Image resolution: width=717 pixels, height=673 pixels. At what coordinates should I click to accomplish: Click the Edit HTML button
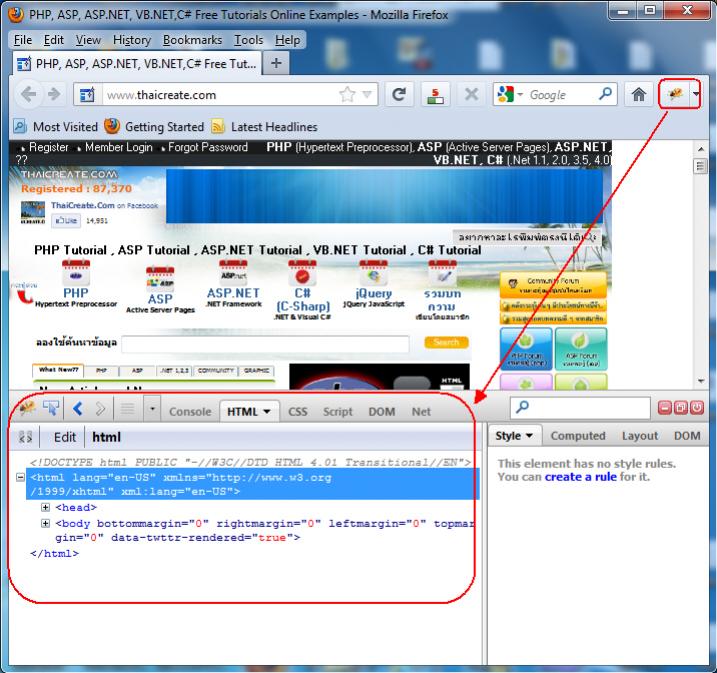(x=64, y=437)
